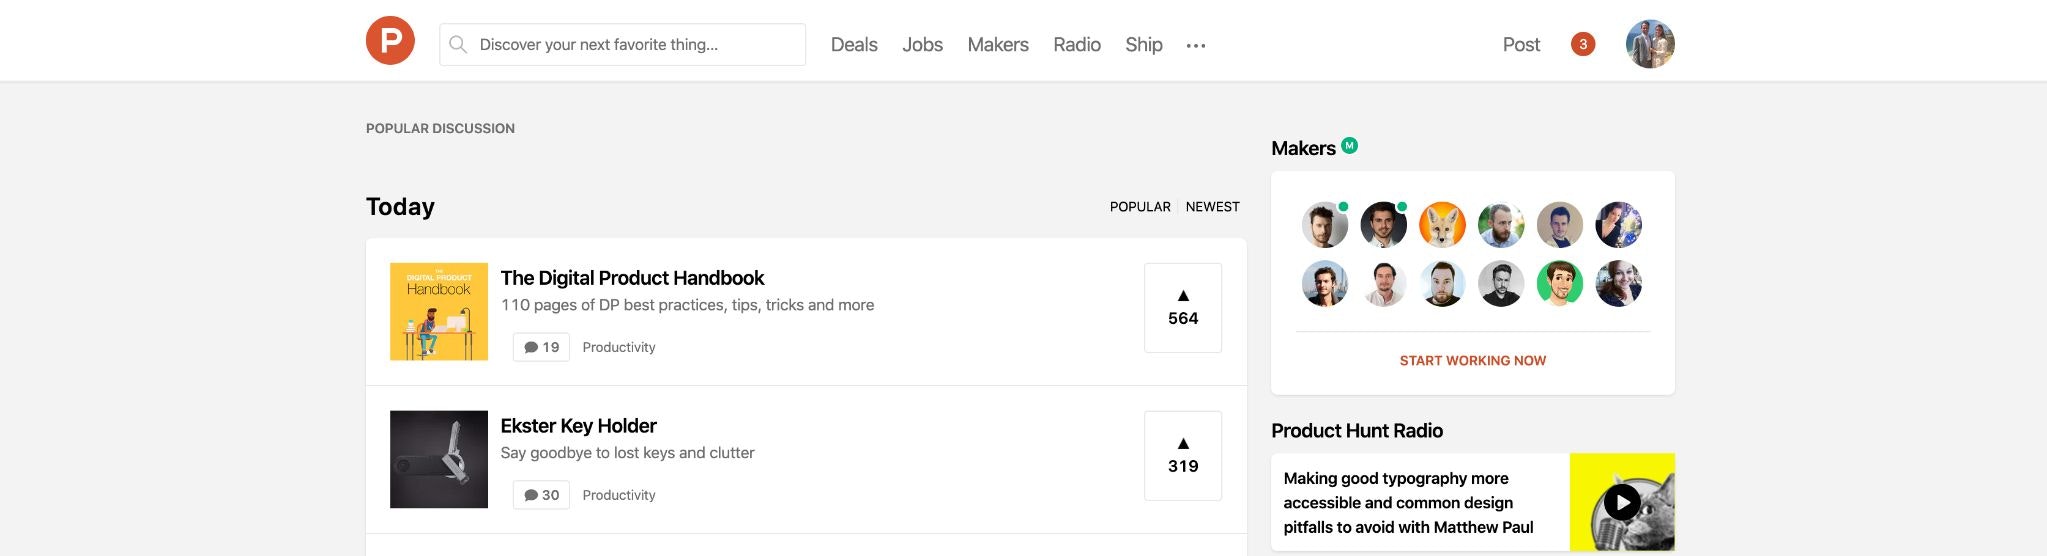
Task: Open the notifications badge showing 3
Action: point(1582,44)
